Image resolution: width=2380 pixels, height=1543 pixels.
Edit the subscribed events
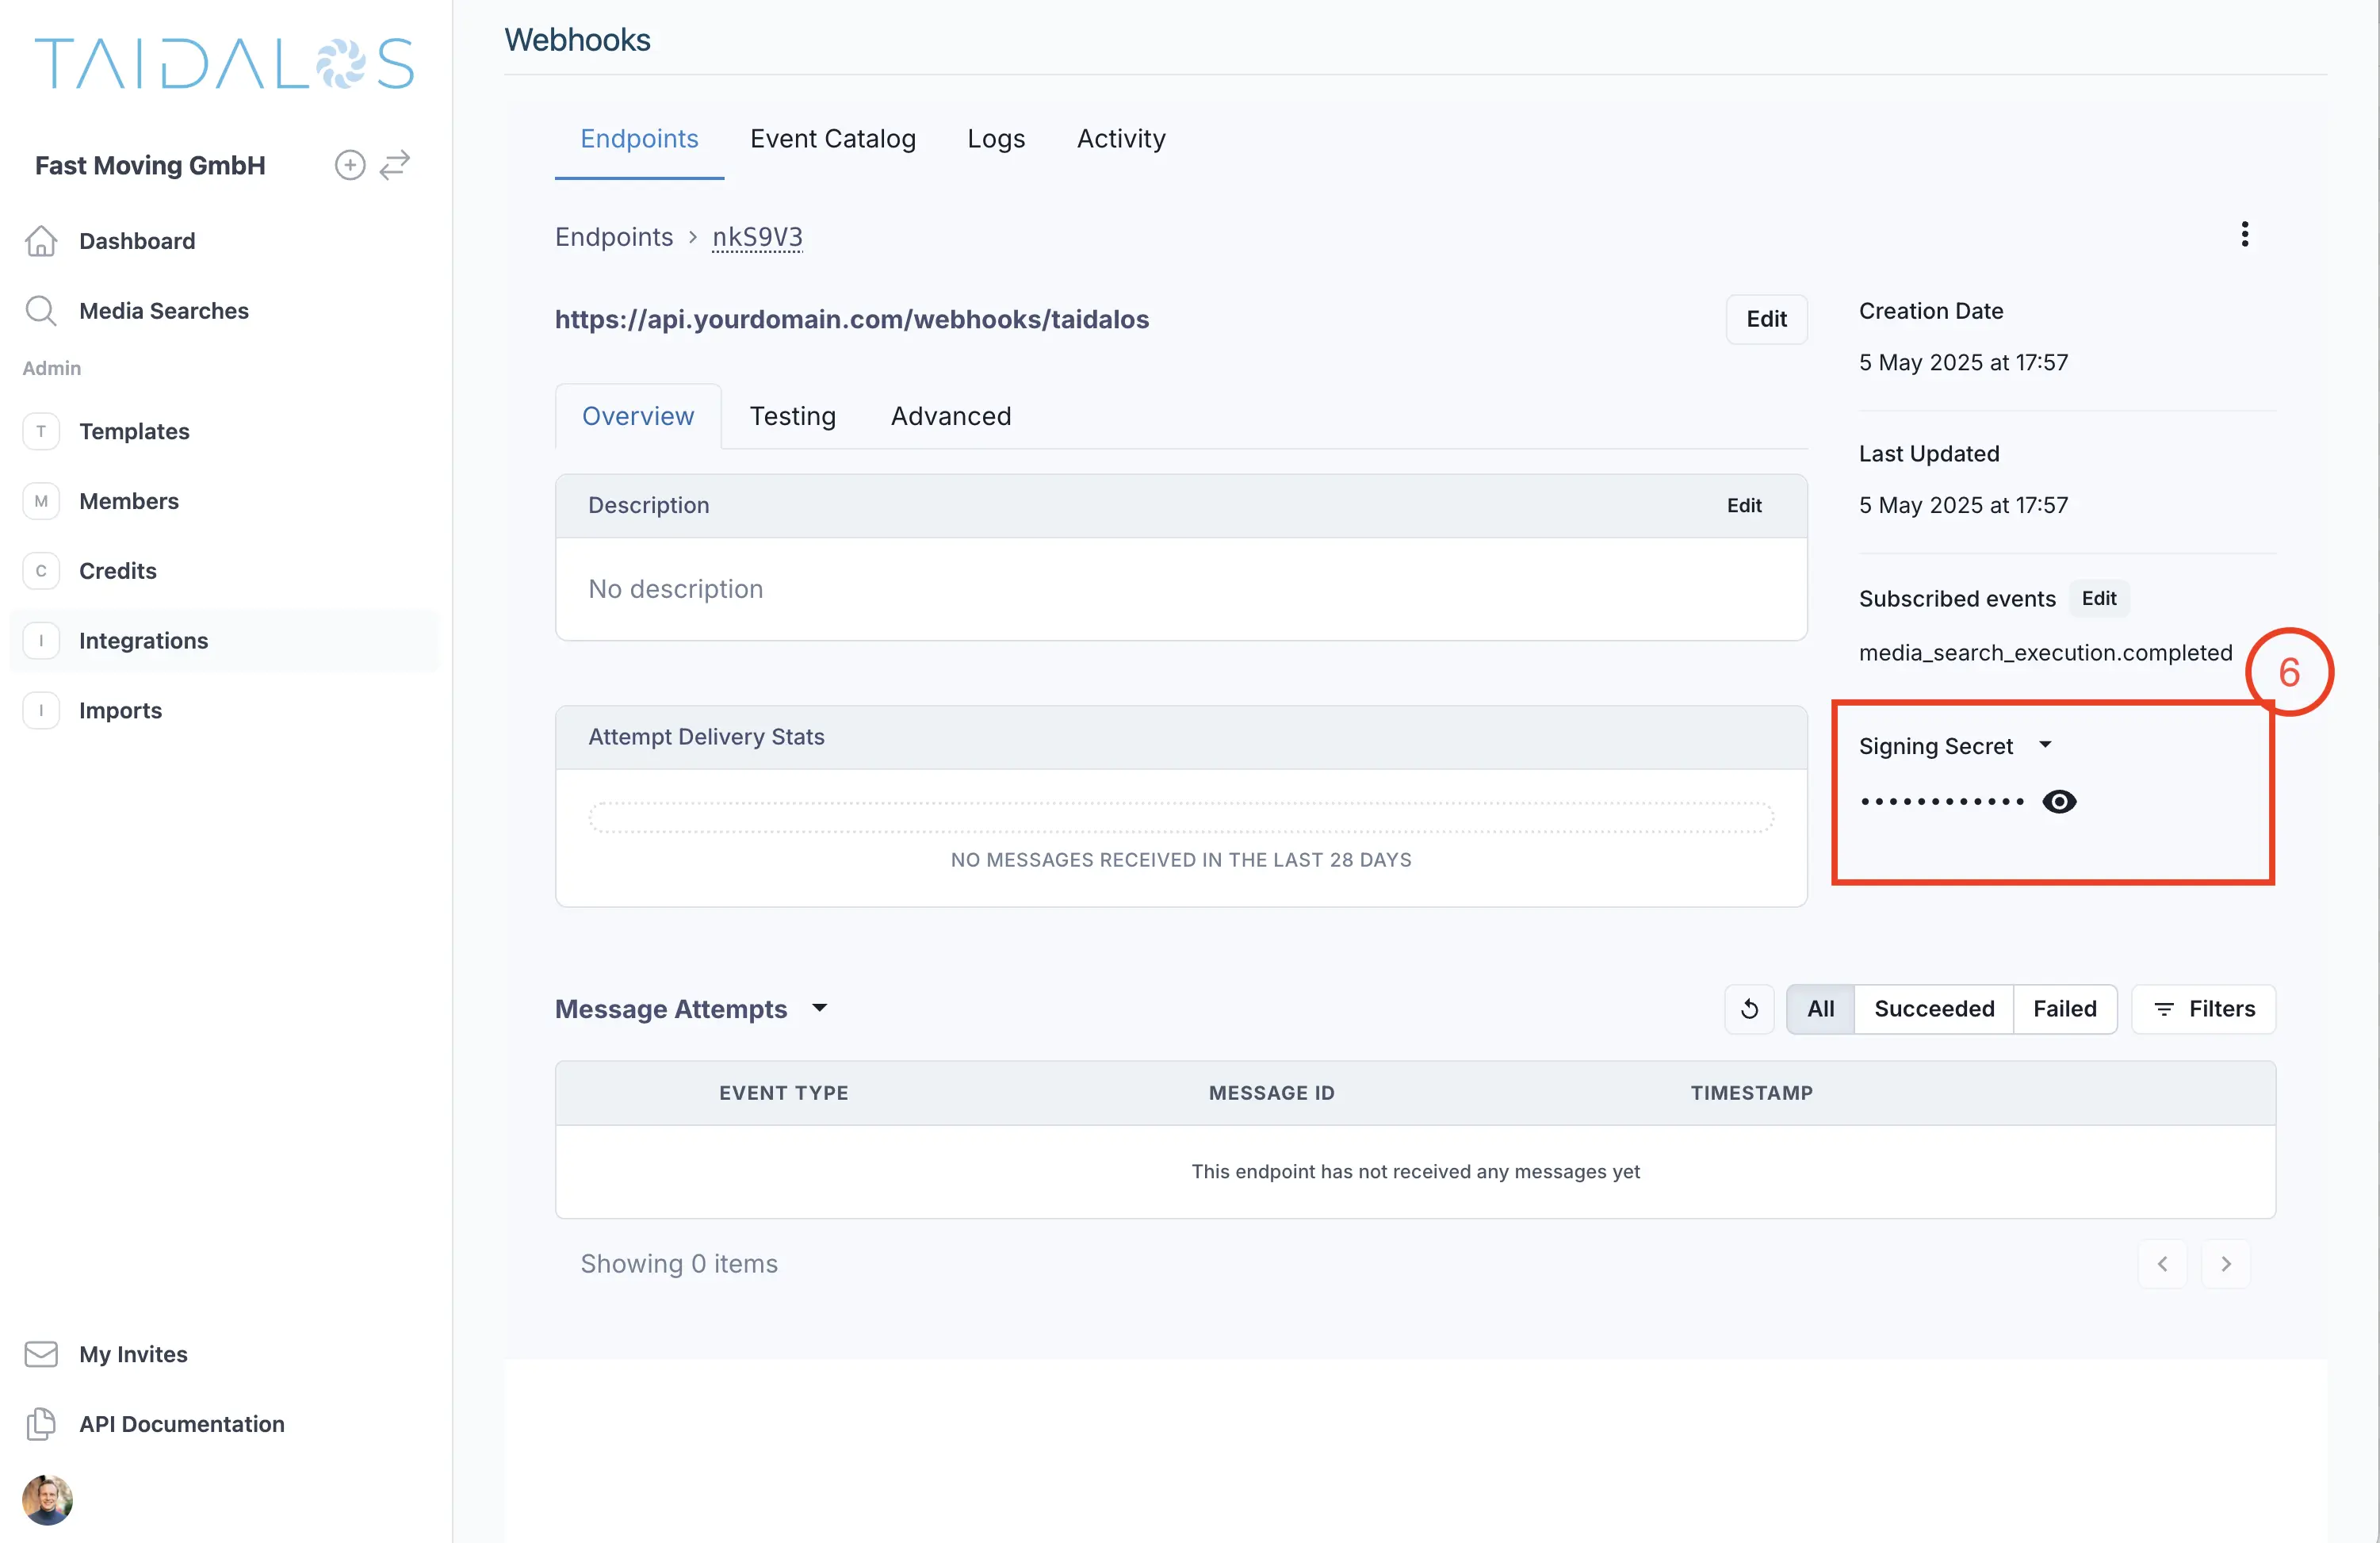coord(2099,598)
